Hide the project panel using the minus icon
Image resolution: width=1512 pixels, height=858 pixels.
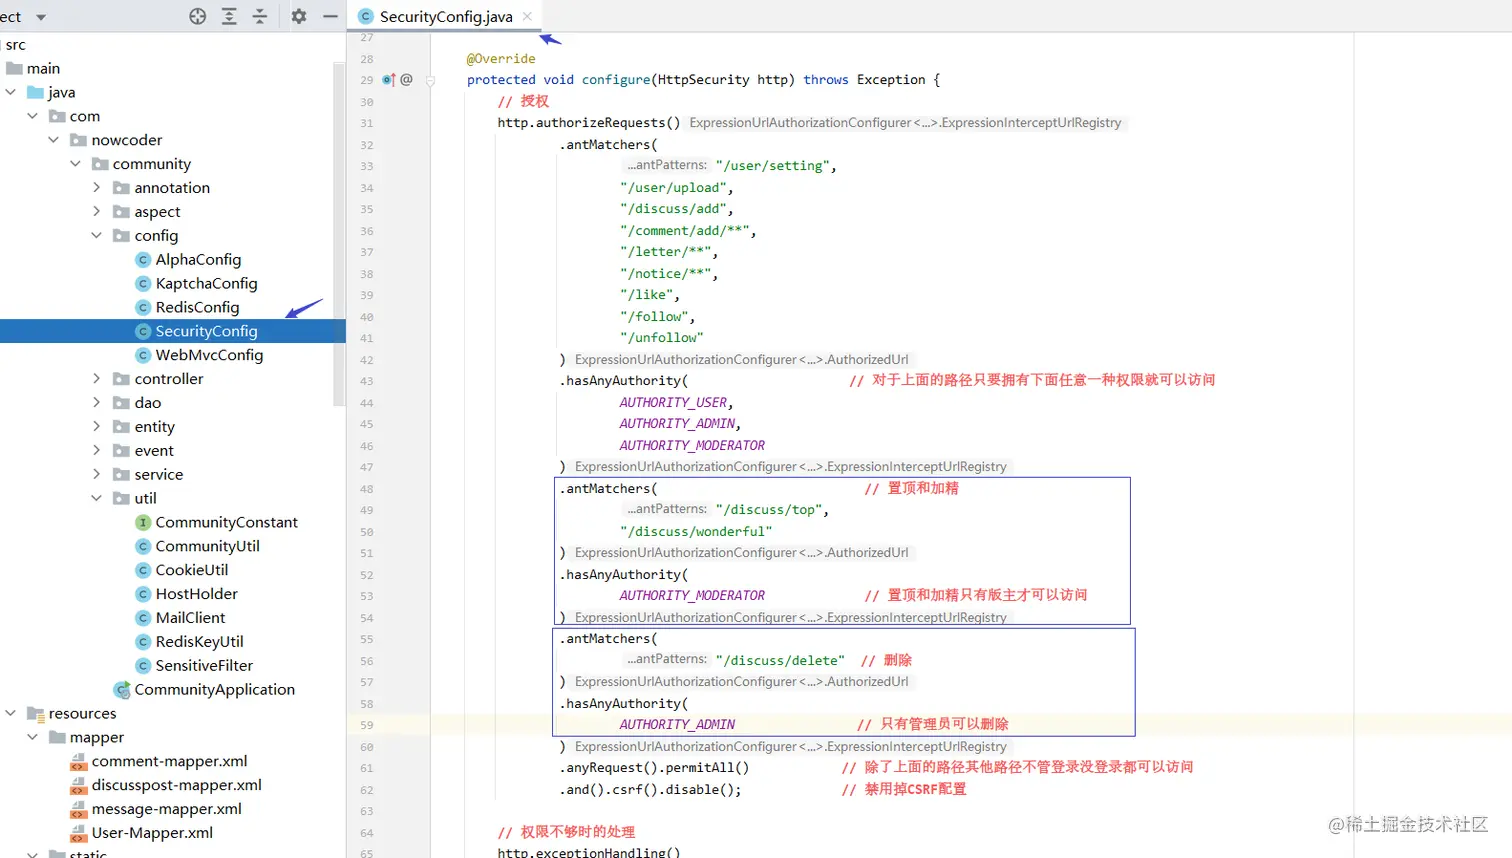pos(330,16)
